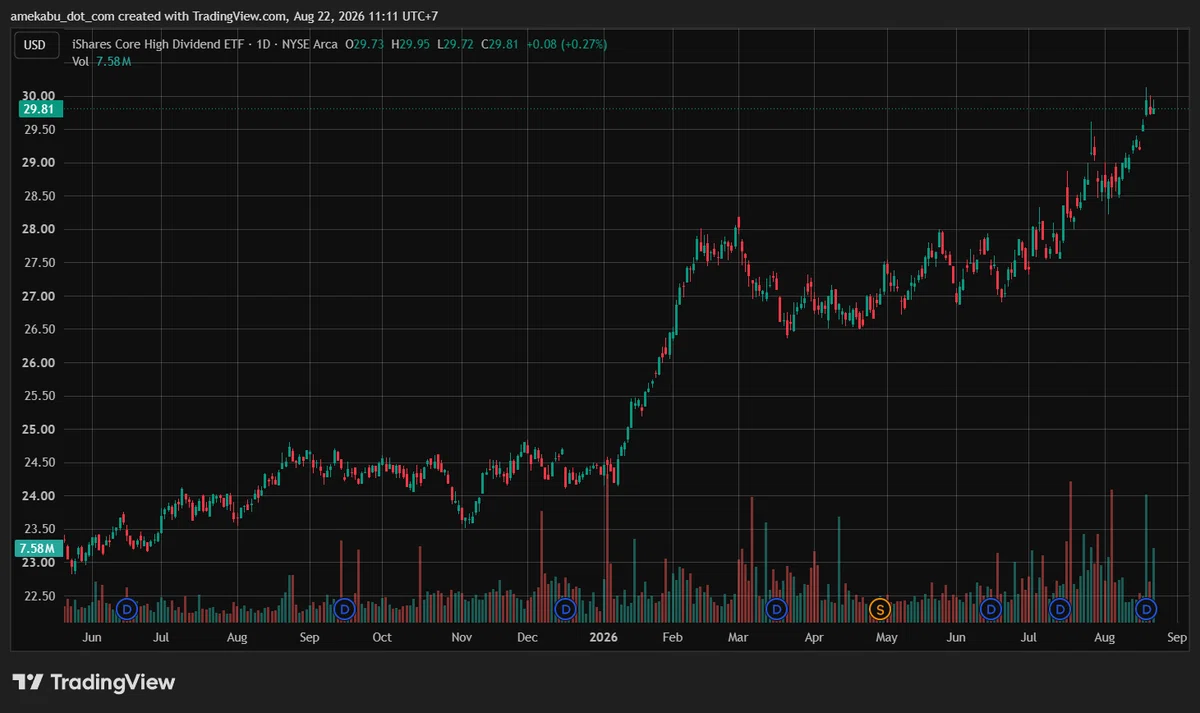The height and width of the screenshot is (713, 1200).
Task: Click the Apr label on the time axis
Action: [x=814, y=637]
